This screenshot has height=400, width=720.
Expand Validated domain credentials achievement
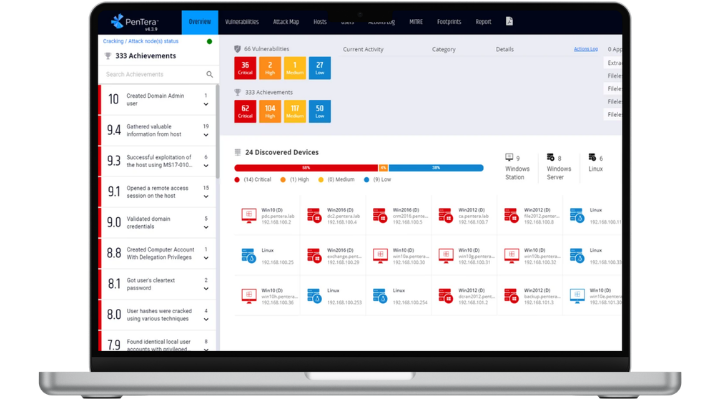[206, 227]
